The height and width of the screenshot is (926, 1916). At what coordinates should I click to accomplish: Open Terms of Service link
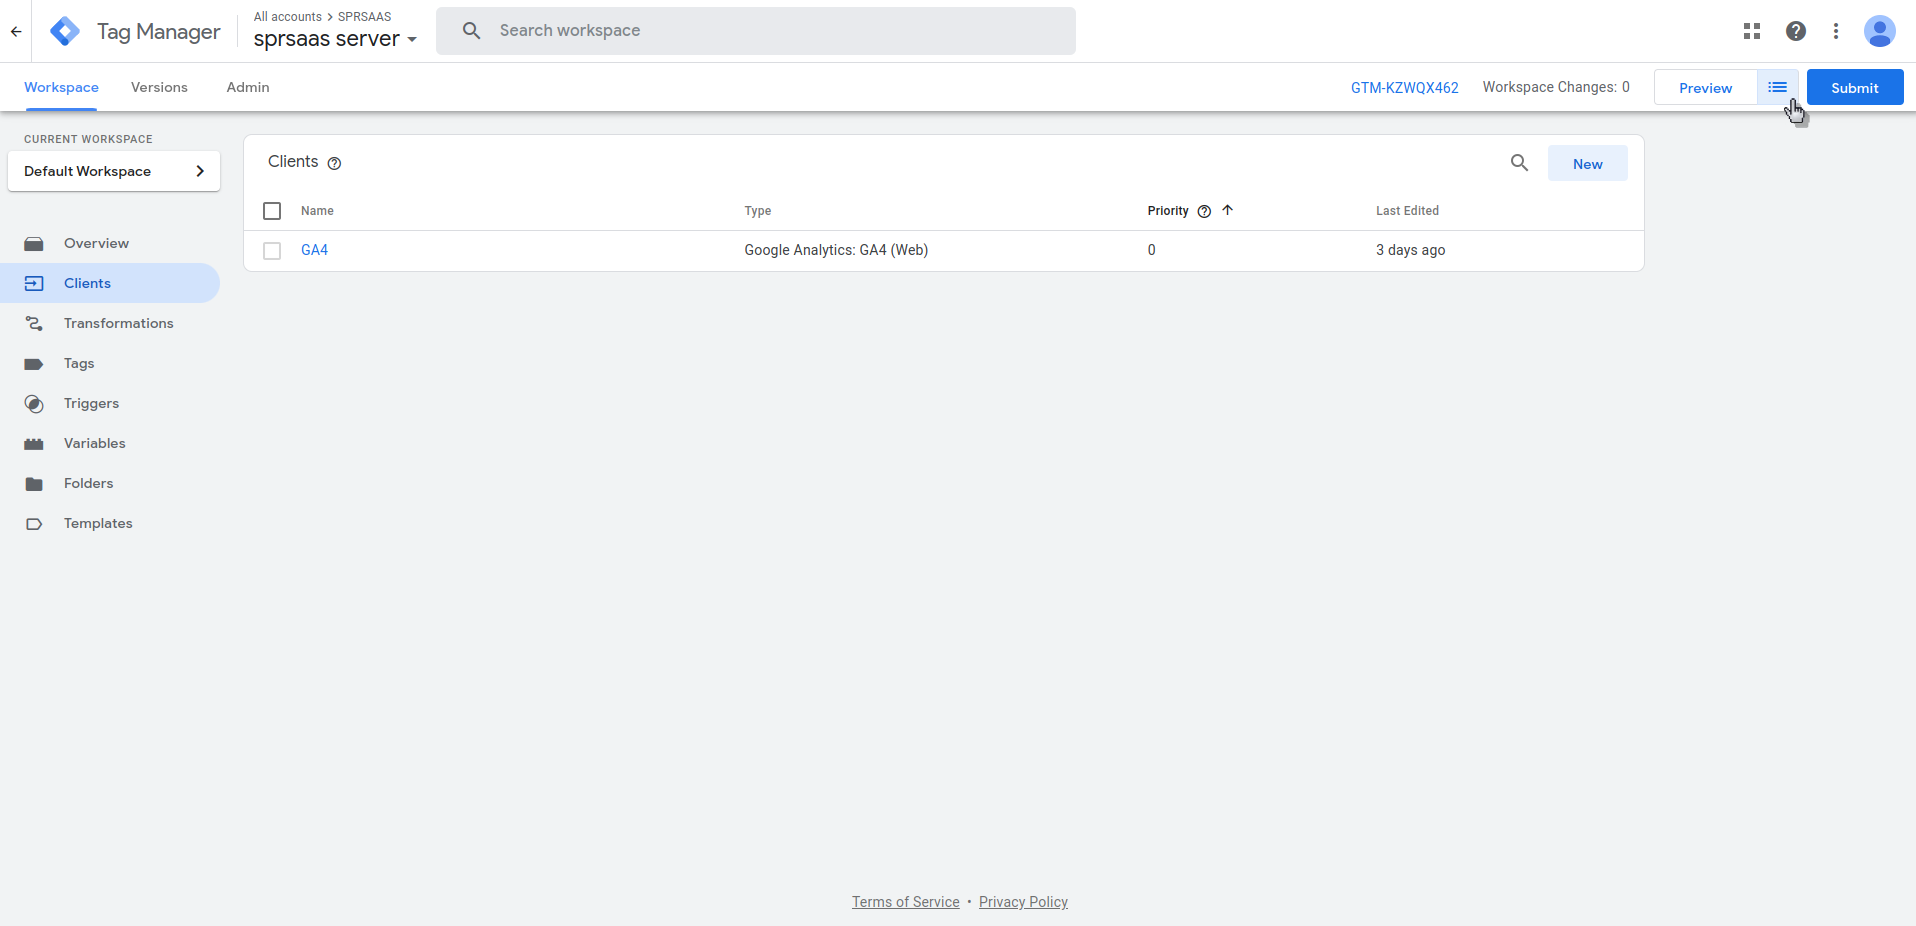click(905, 902)
